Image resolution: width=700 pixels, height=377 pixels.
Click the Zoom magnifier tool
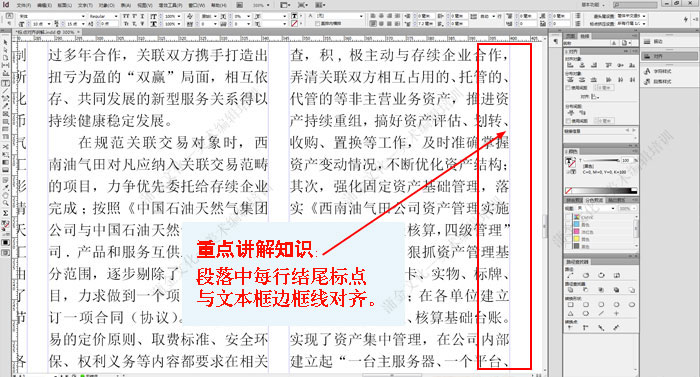tap(5, 203)
